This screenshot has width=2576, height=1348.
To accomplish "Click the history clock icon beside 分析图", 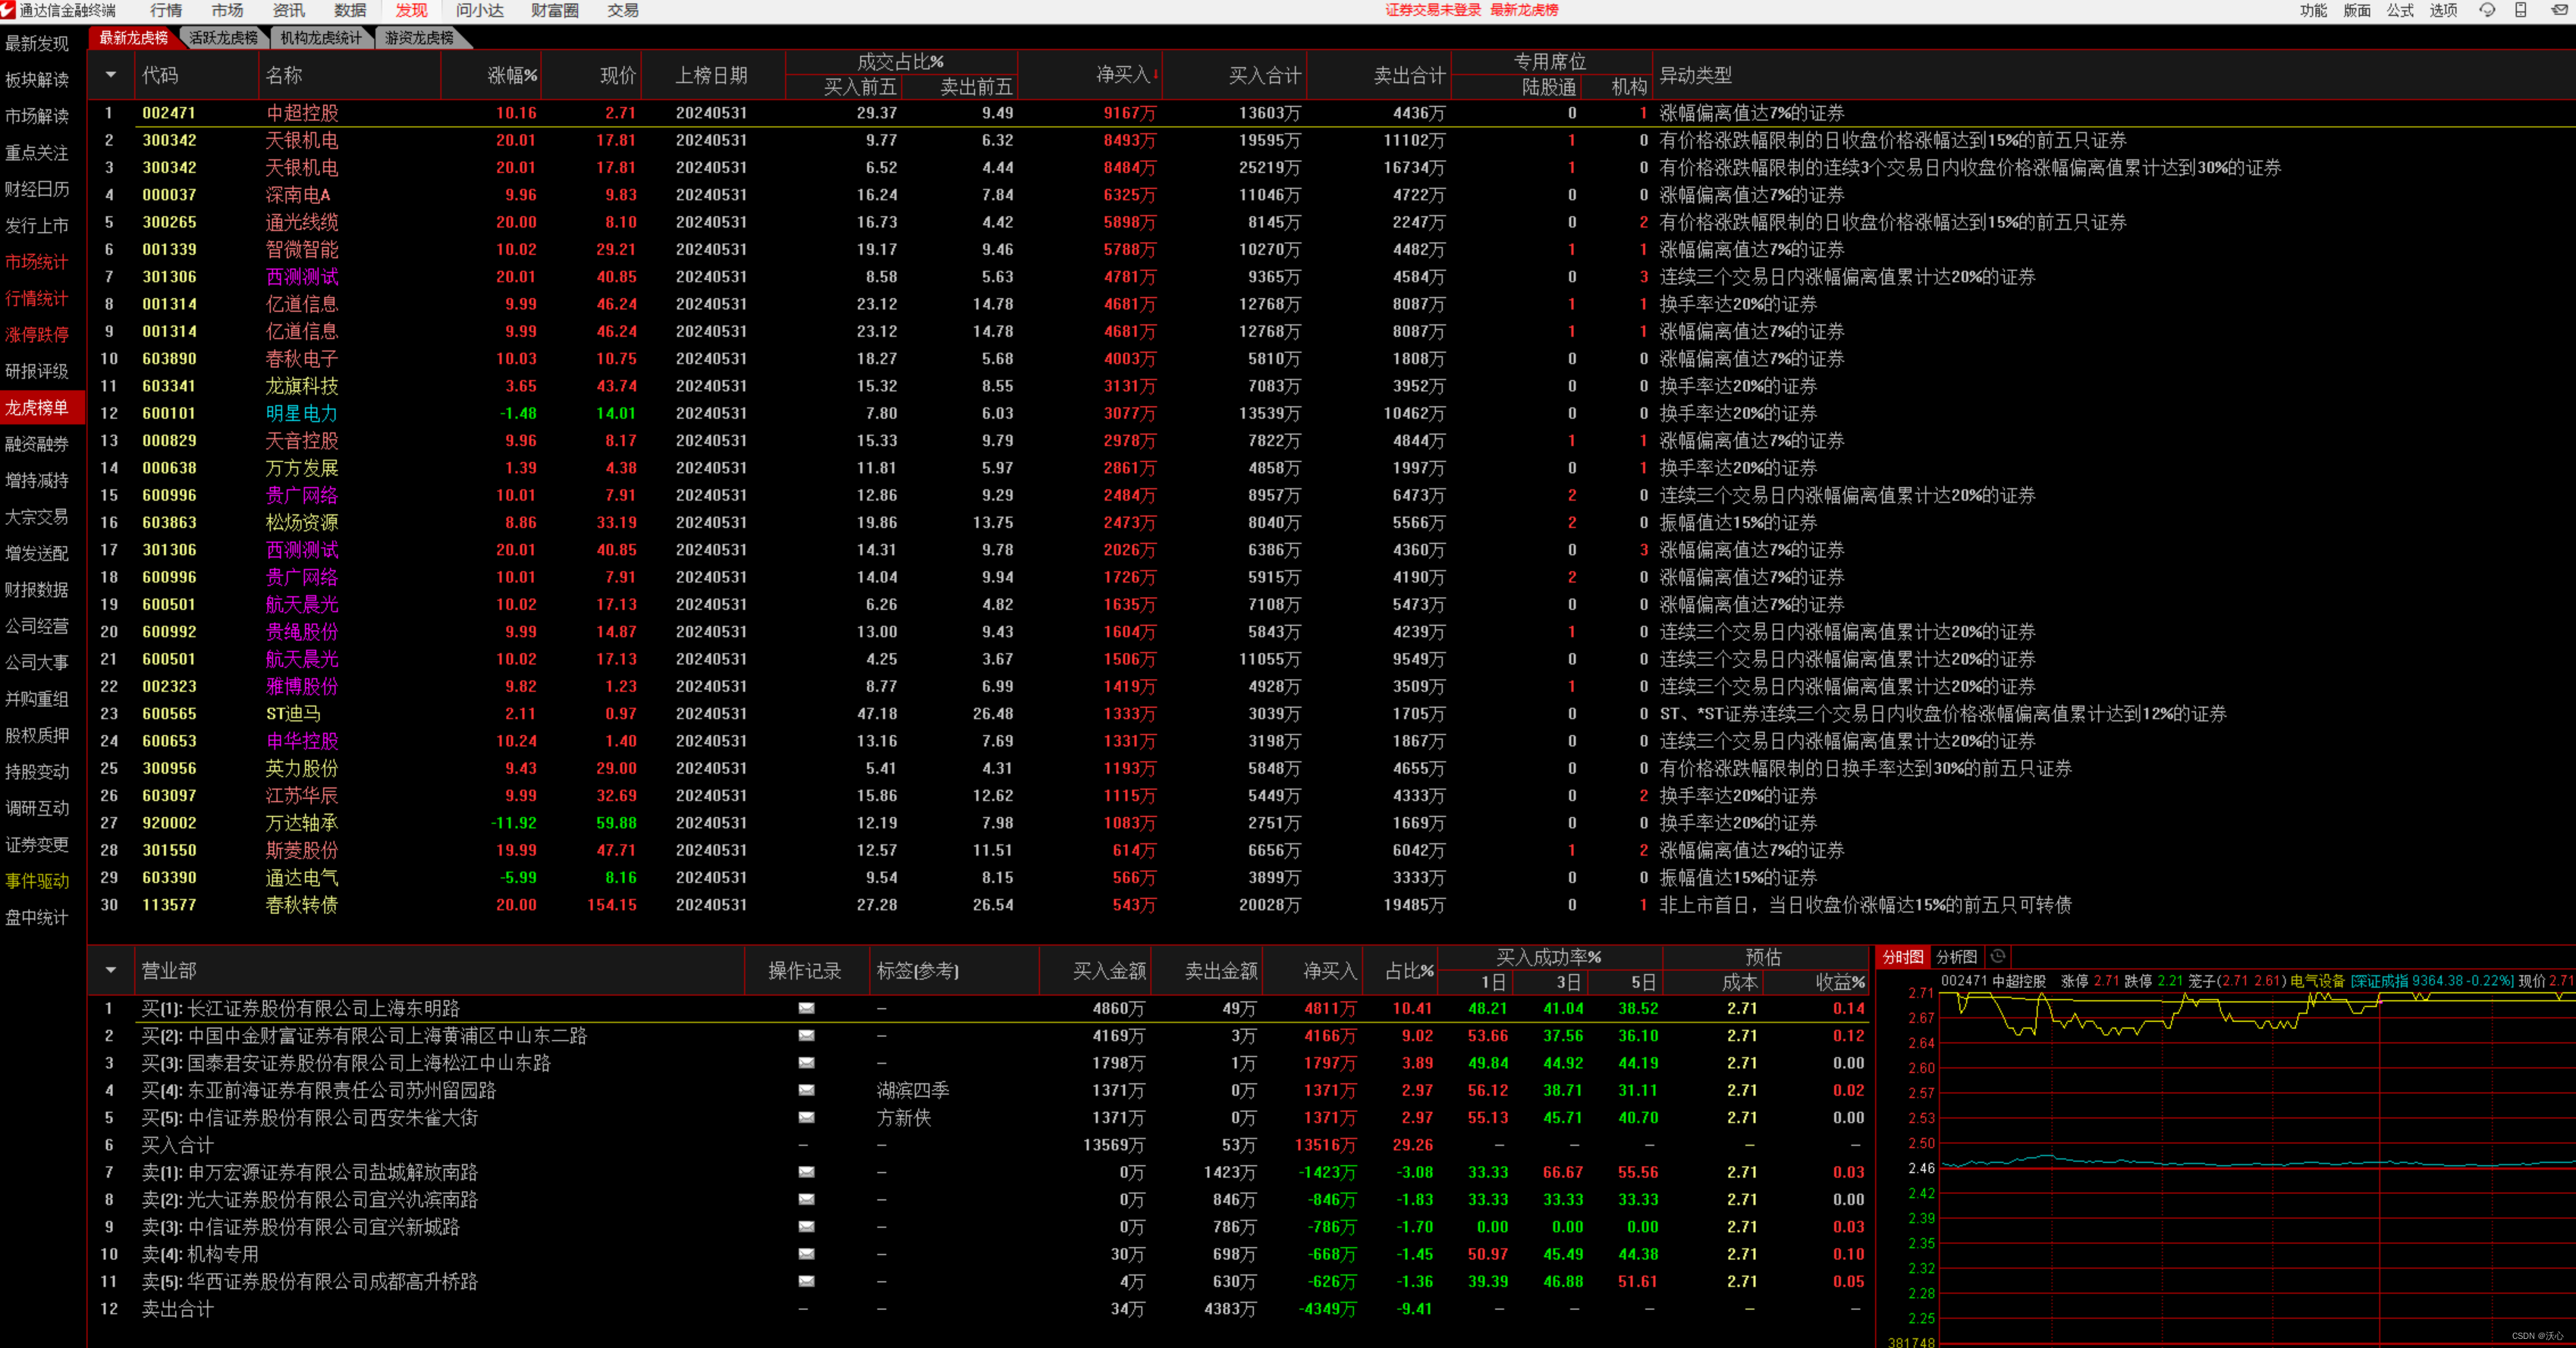I will 1998,956.
